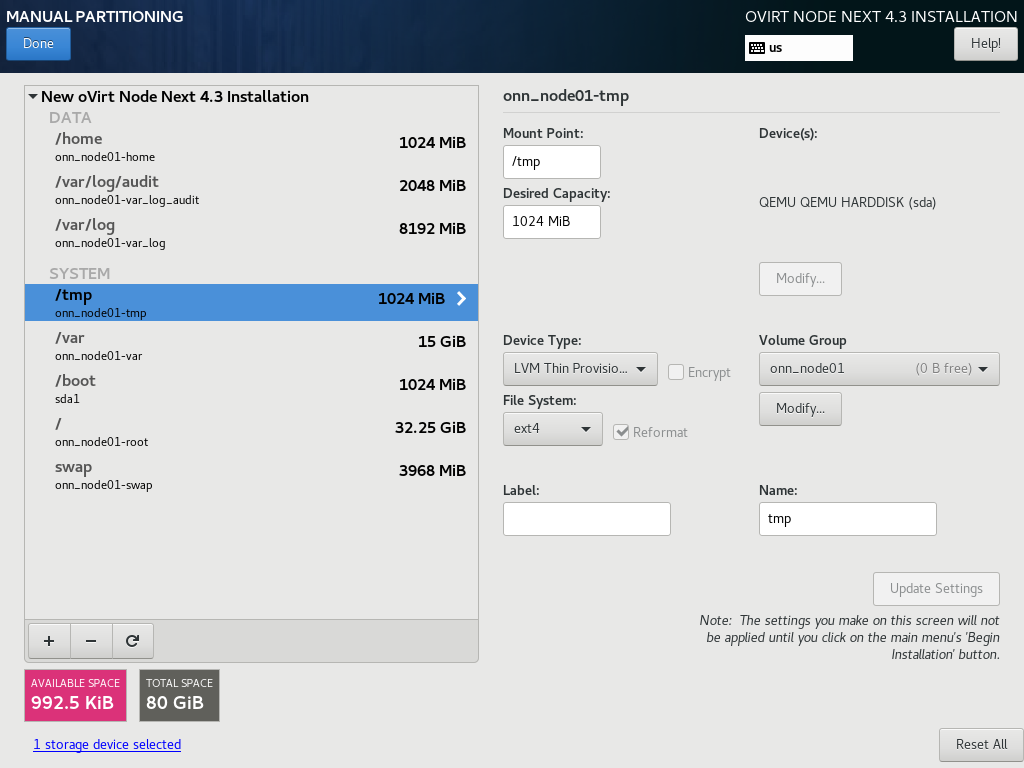Screen dimensions: 1024x768
Task: Click the 8192 MiB size value
Action: [x=432, y=229]
